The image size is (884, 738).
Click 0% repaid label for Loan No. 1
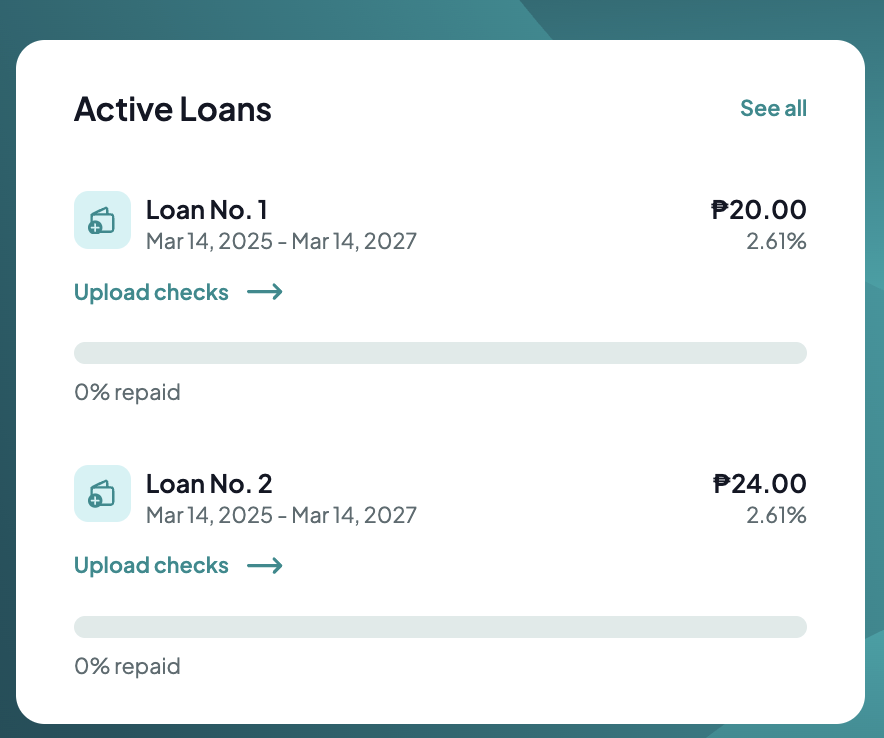127,392
